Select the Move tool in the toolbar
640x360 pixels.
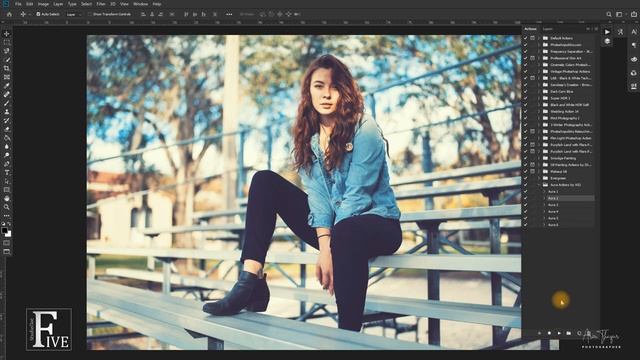click(x=7, y=34)
